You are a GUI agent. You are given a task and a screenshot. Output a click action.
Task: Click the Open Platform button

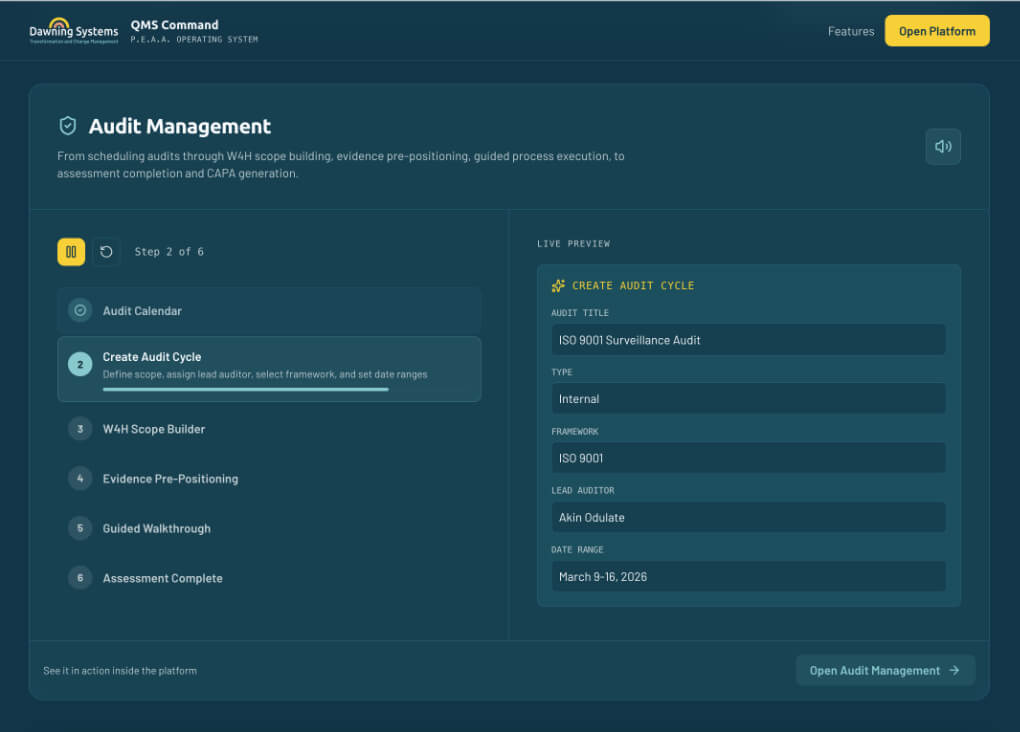click(936, 31)
